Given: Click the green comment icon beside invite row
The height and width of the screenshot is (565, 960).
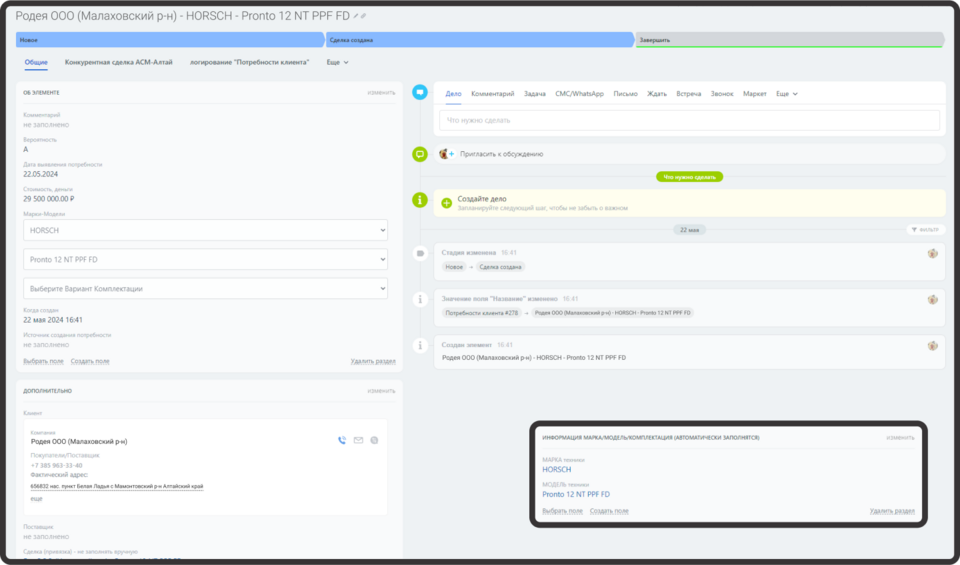Looking at the screenshot, I should click(420, 154).
